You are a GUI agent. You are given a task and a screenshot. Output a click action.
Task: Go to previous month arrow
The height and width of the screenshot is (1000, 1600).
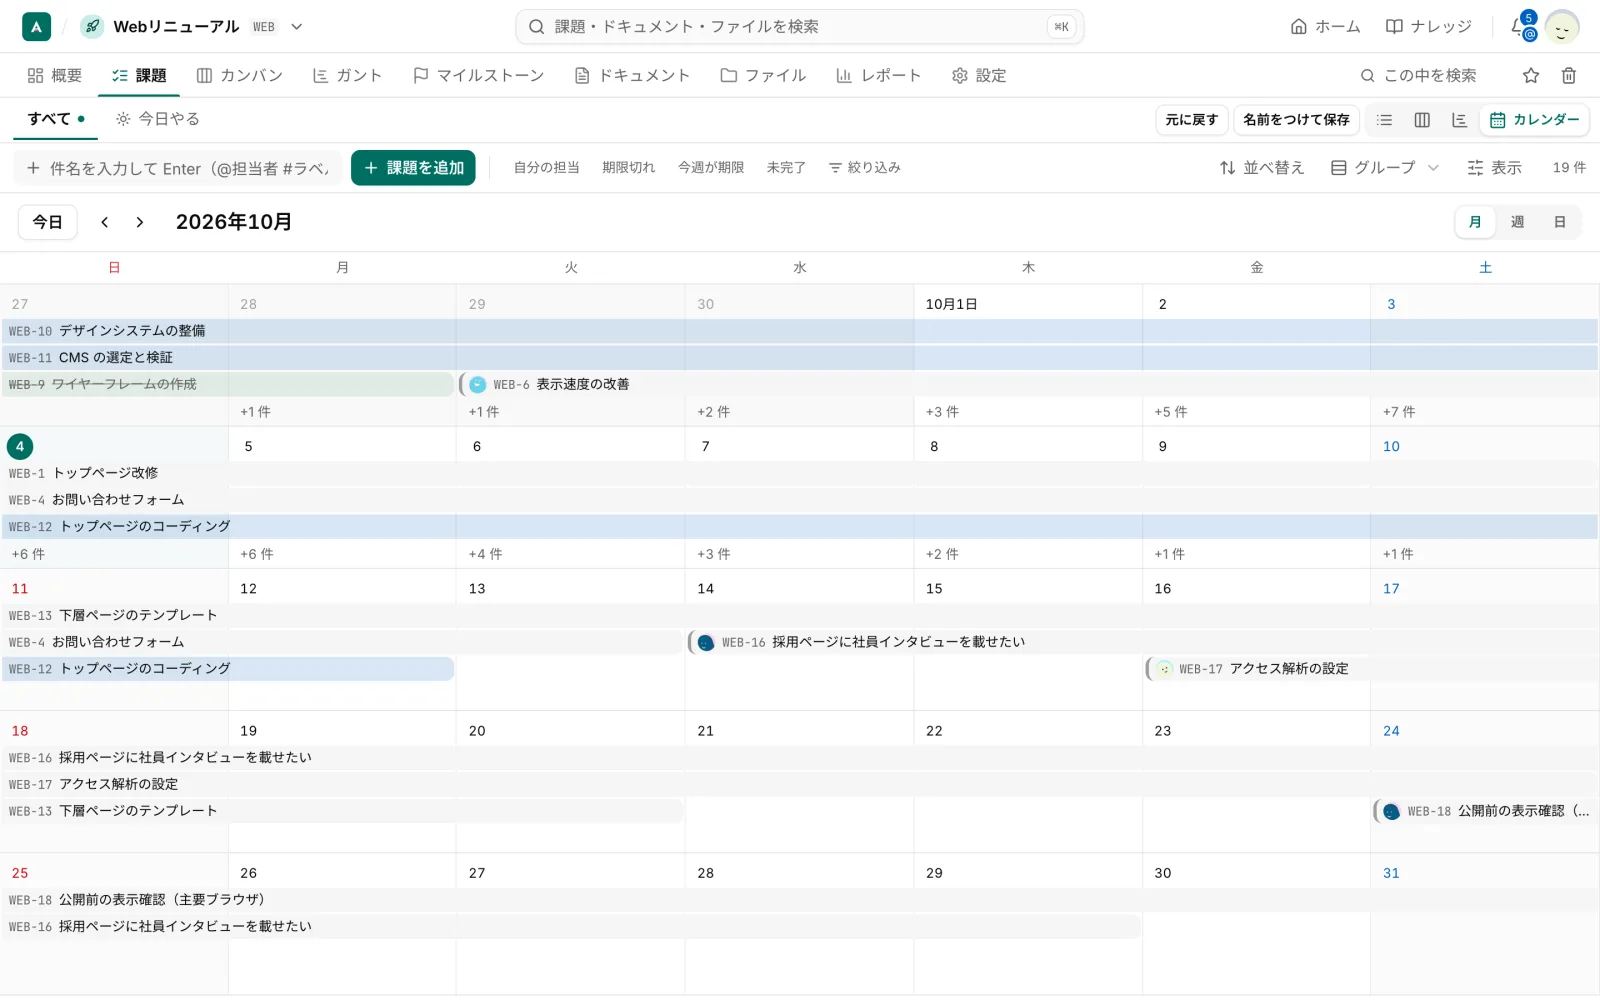(x=105, y=222)
